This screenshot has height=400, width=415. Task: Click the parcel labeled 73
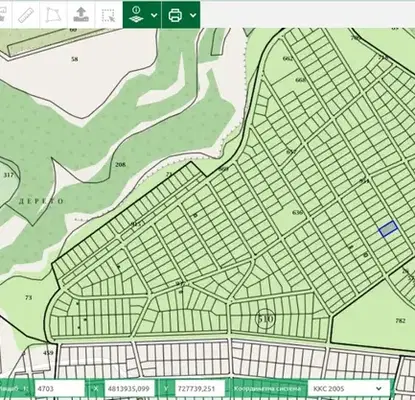click(x=29, y=297)
